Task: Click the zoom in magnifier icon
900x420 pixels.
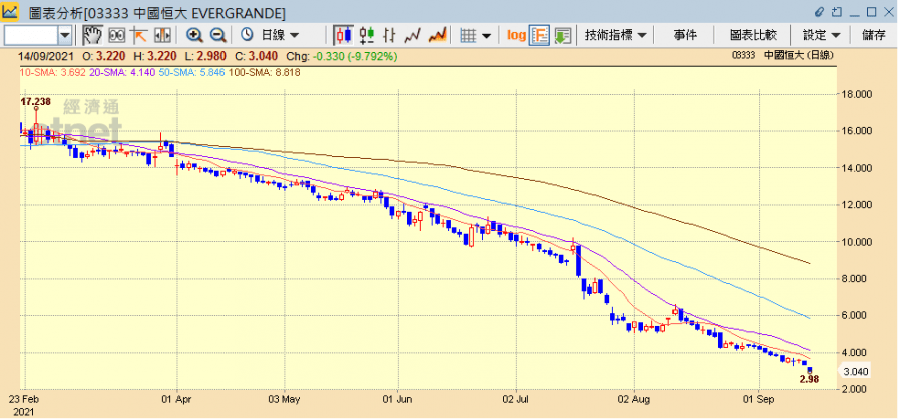Action: point(194,35)
